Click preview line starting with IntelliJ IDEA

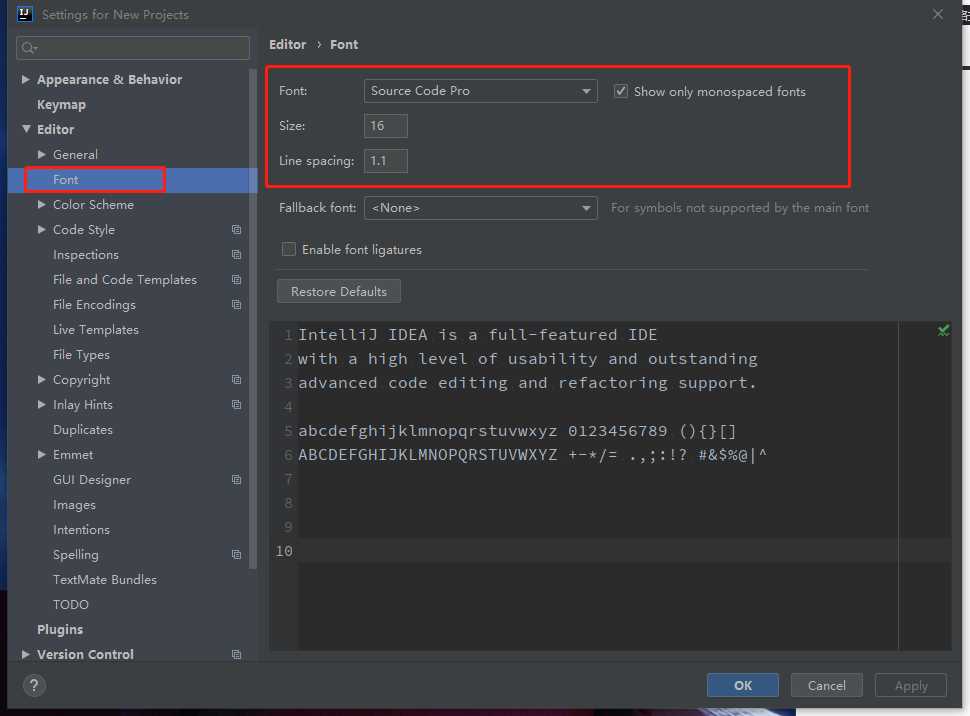tap(477, 335)
